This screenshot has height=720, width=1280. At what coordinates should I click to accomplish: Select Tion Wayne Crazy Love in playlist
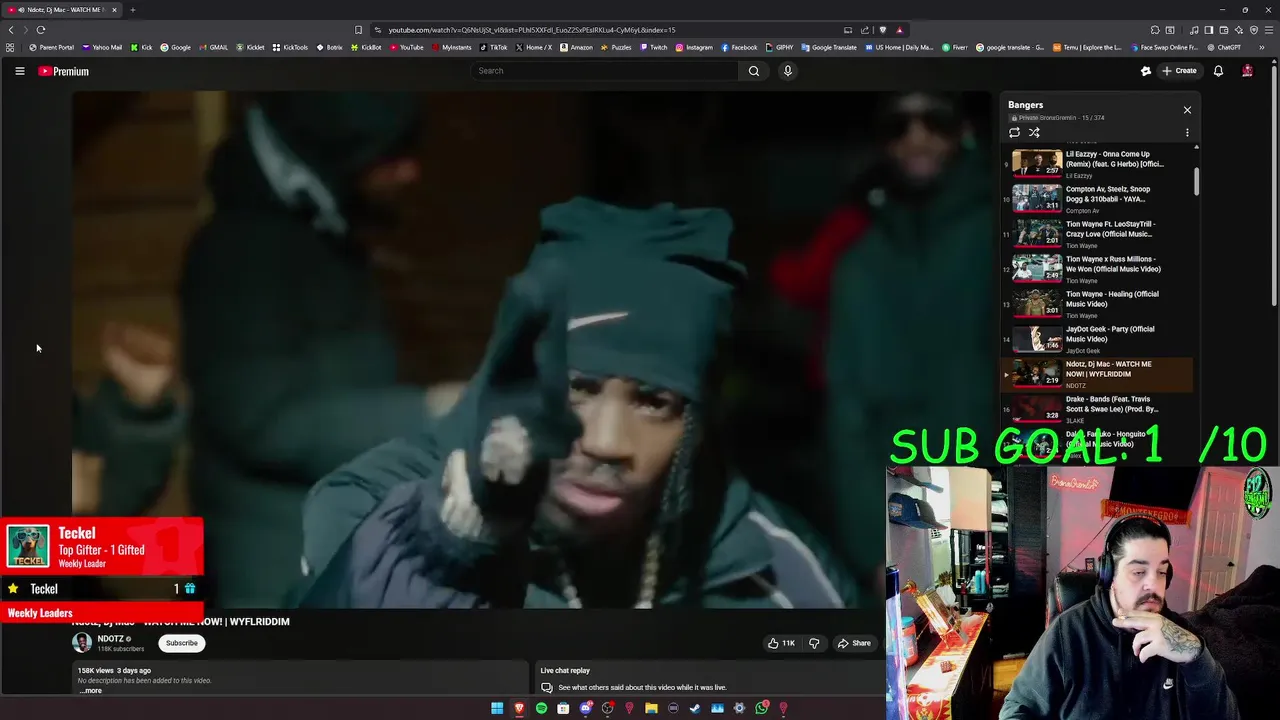pyautogui.click(x=1097, y=233)
